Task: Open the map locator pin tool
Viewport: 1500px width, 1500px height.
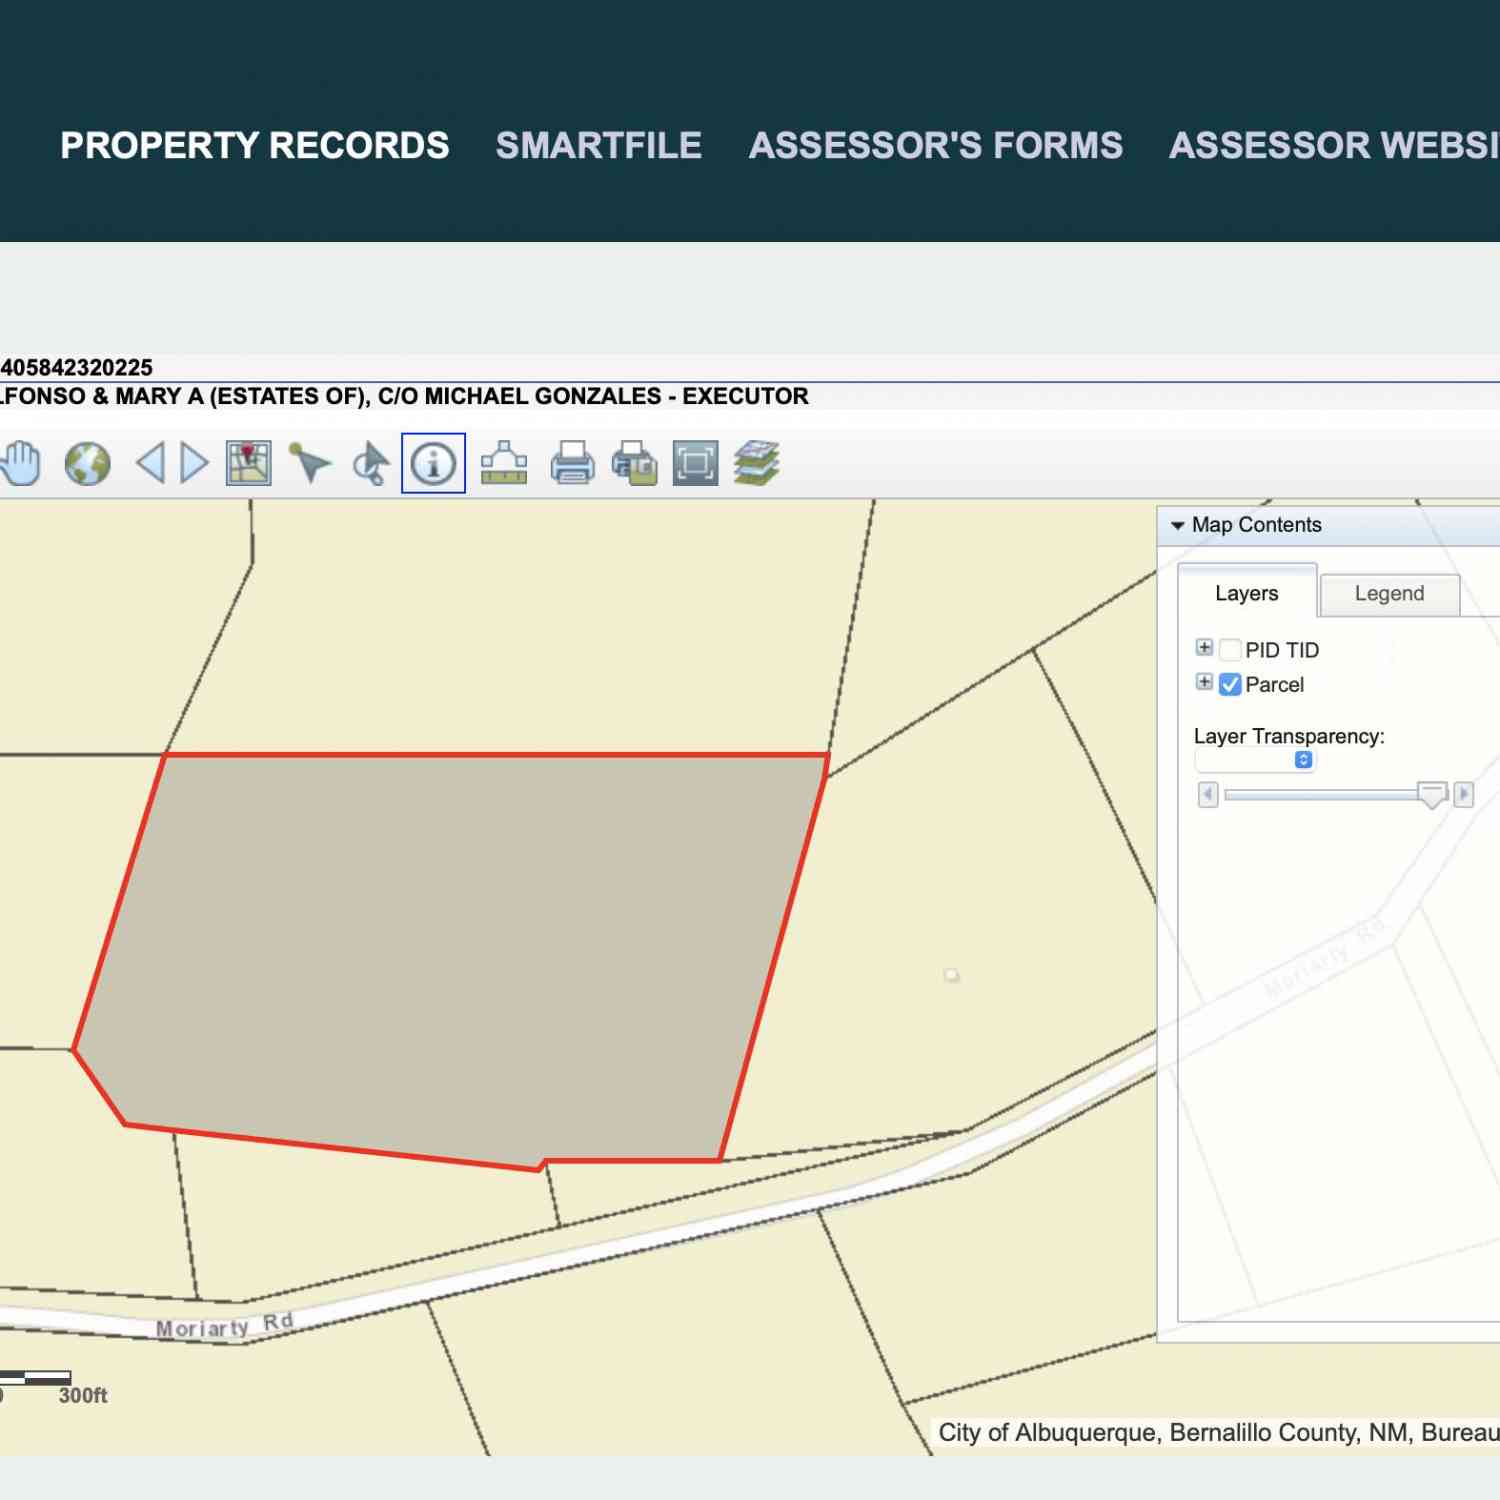Action: [248, 463]
